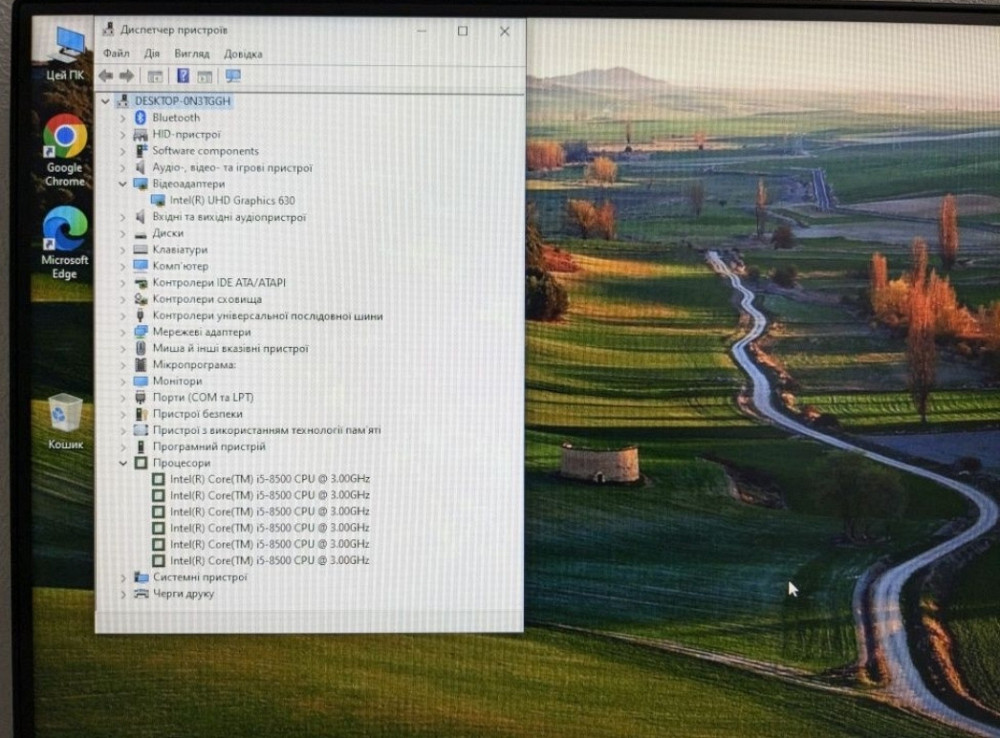Collapse the Відеоадаптери category
This screenshot has width=1000, height=738.
tap(122, 183)
